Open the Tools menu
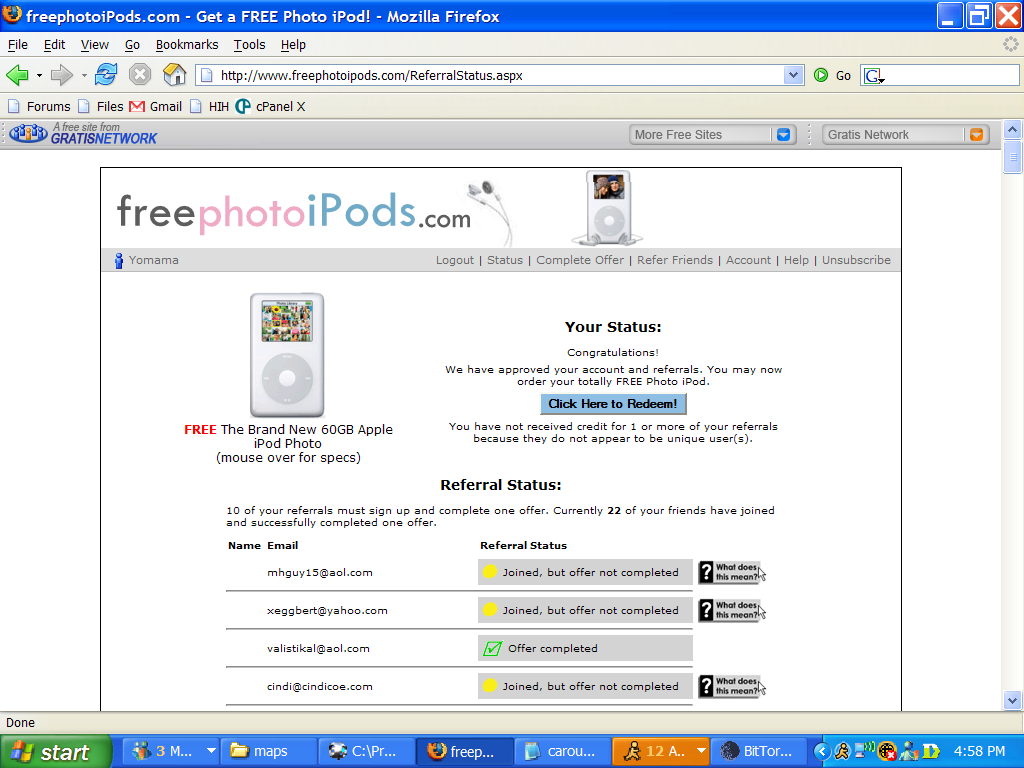The height and width of the screenshot is (768, 1024). point(249,44)
